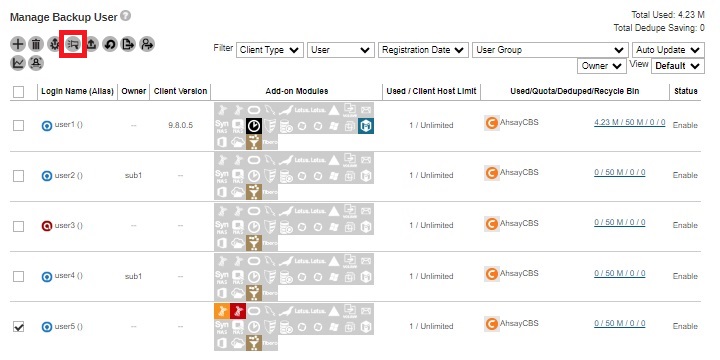
Task: Check the user2 row checkbox
Action: 18,176
